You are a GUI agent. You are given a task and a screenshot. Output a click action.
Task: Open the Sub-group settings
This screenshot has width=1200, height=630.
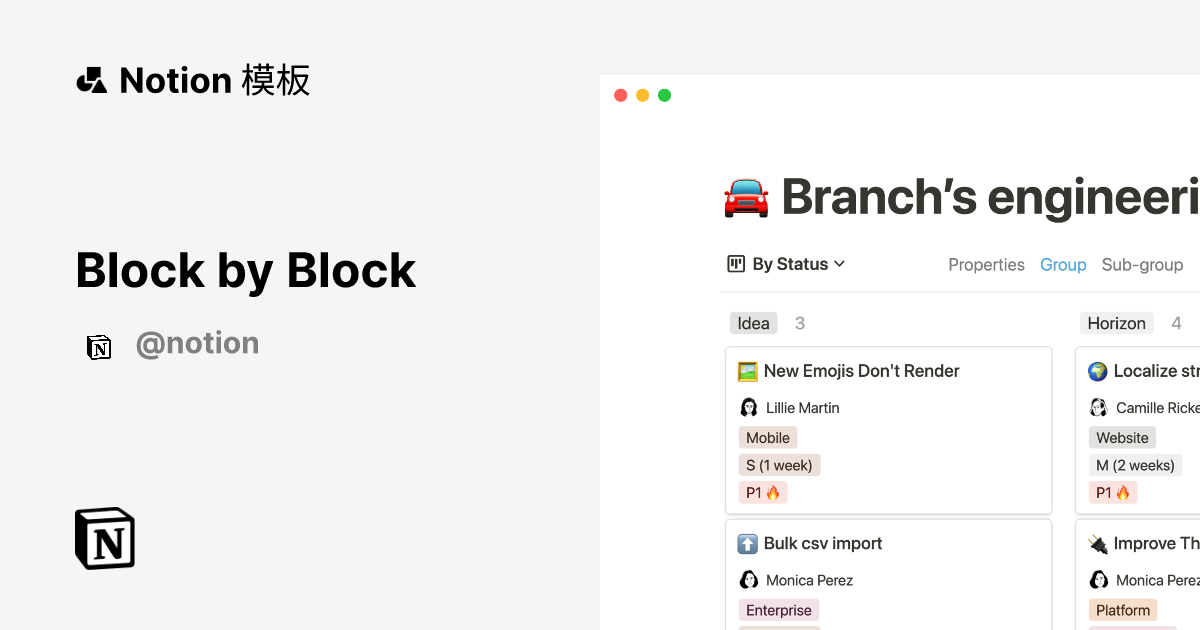[1142, 264]
